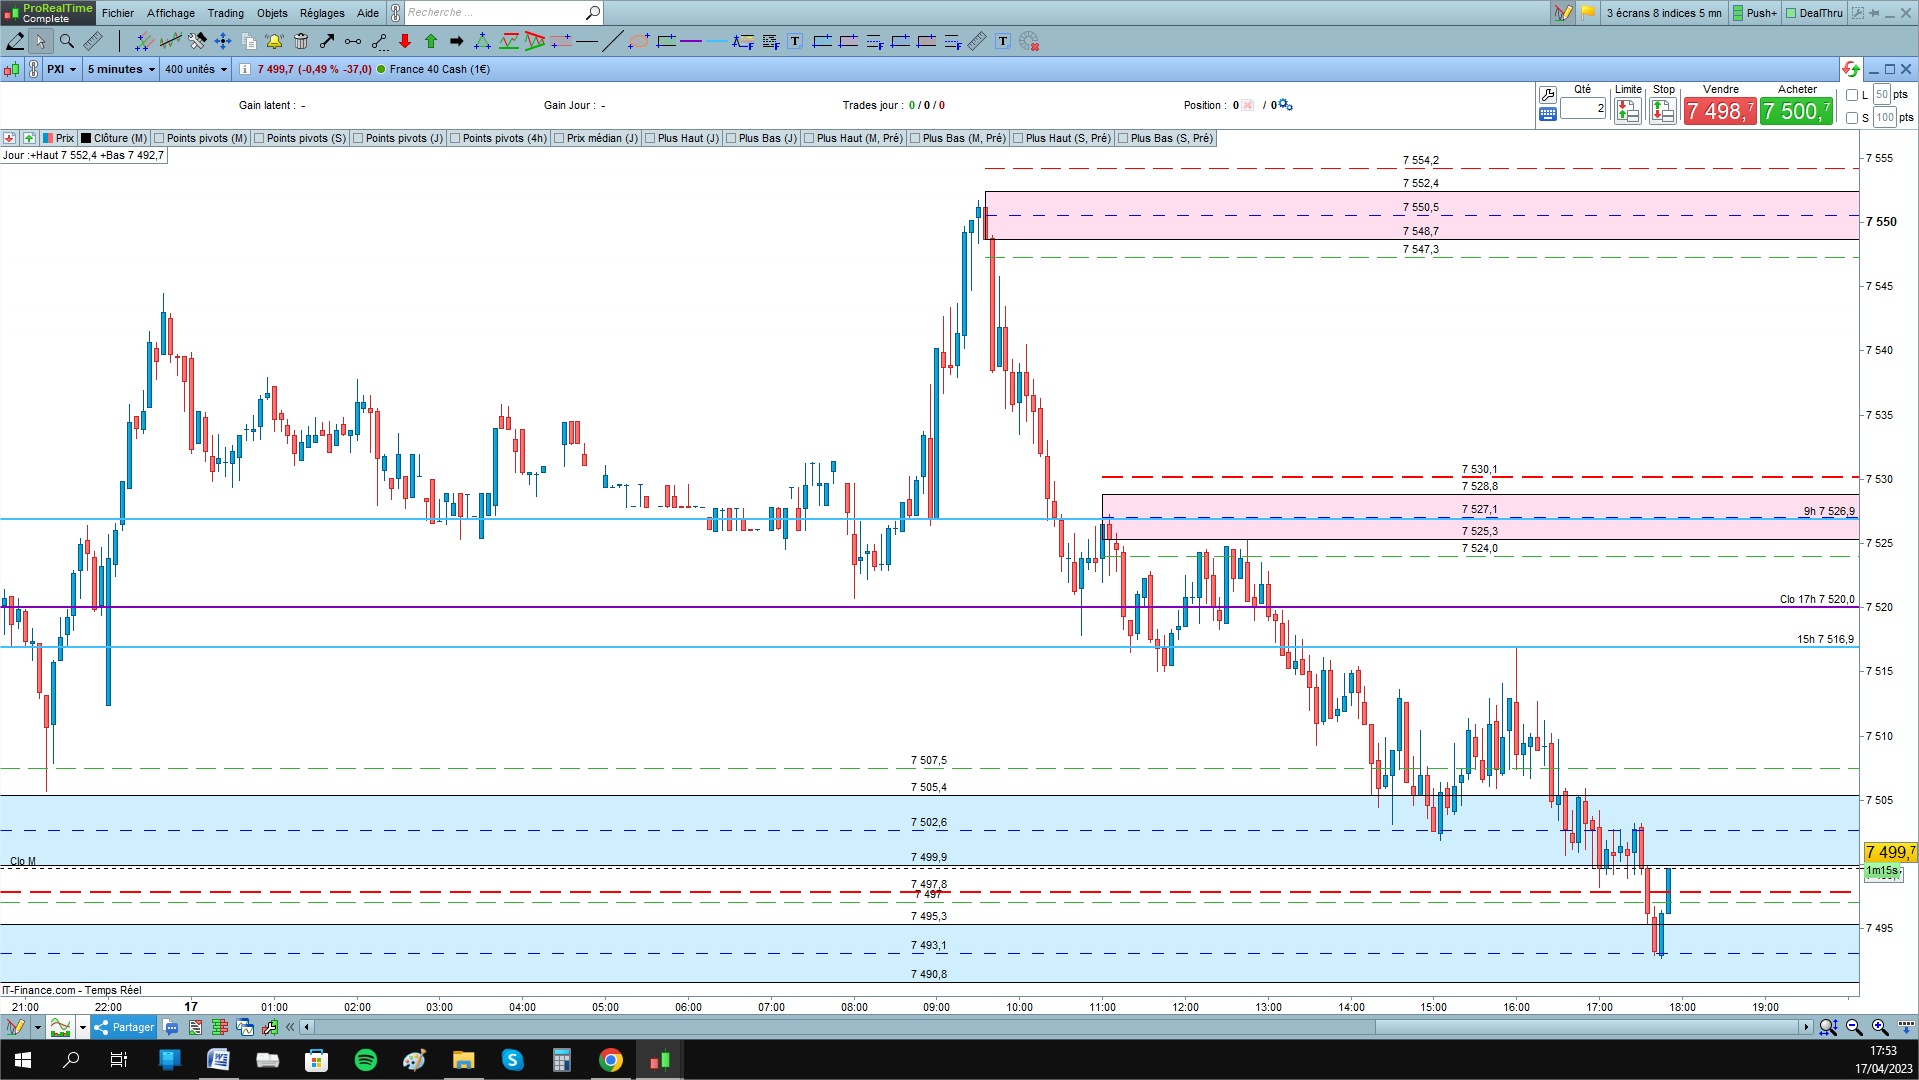Click the Push+ button
The height and width of the screenshot is (1080, 1919).
[1755, 13]
